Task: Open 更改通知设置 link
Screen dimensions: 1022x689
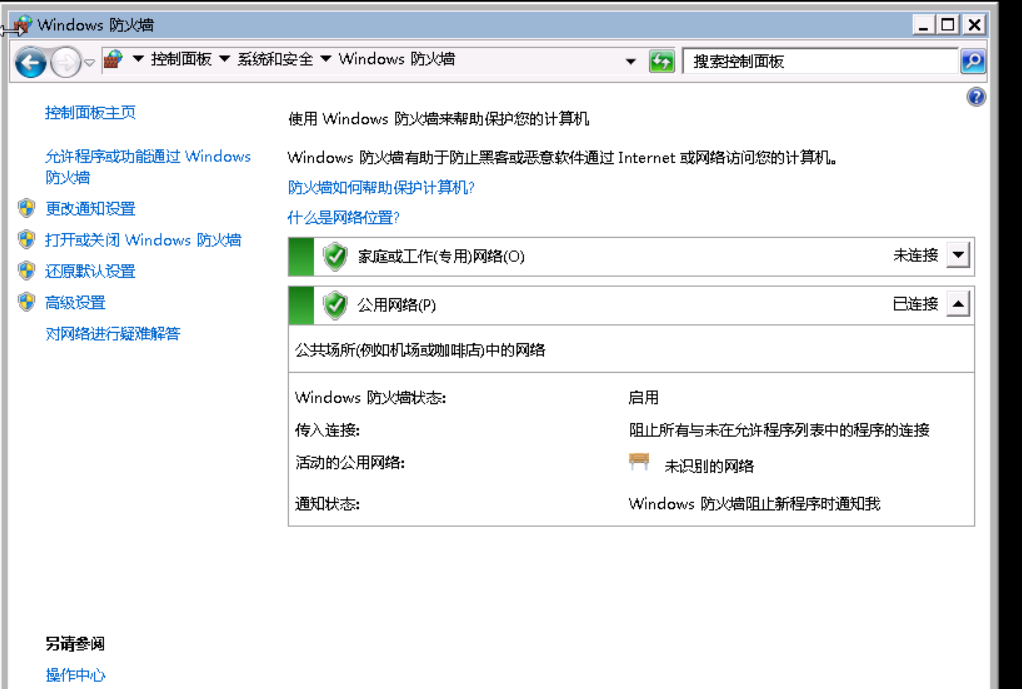Action: tap(91, 209)
